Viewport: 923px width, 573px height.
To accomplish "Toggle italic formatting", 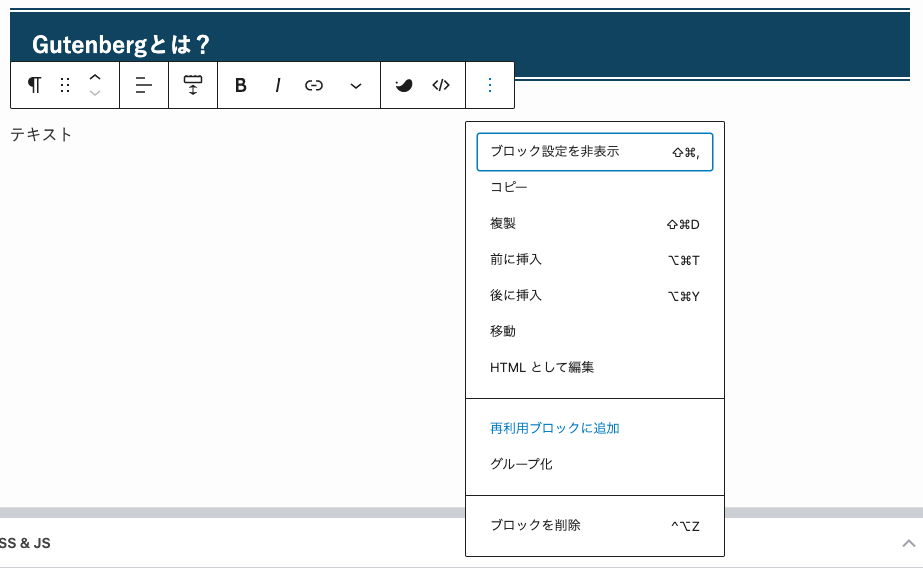I will click(x=277, y=85).
